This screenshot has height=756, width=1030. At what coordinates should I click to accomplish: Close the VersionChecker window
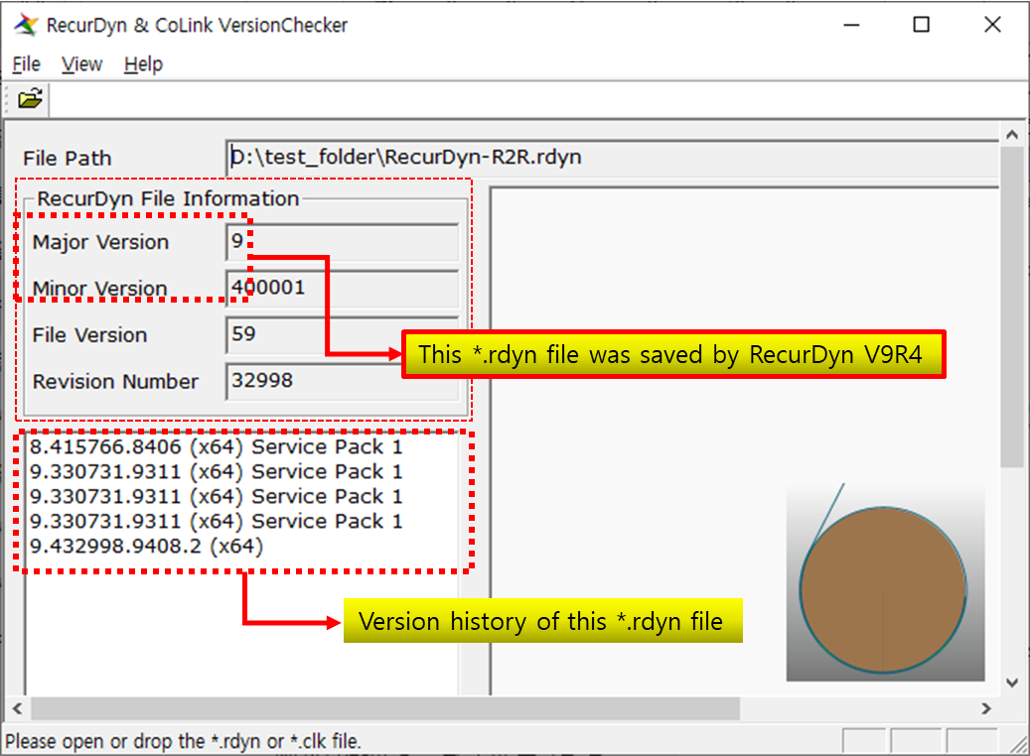(993, 25)
